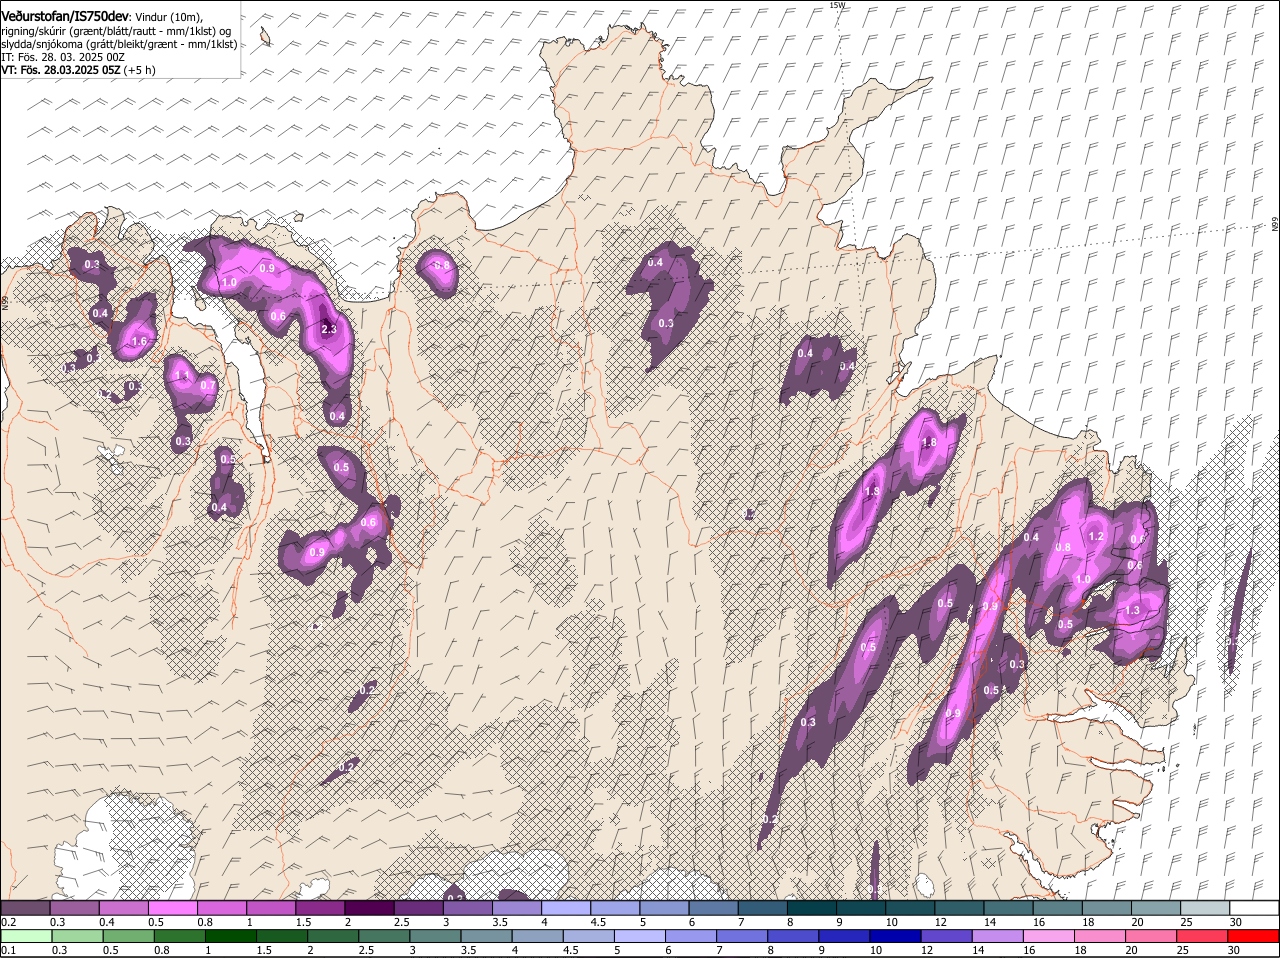Select the dark teal swatch between 8 and 9, upper scale

click(x=813, y=908)
